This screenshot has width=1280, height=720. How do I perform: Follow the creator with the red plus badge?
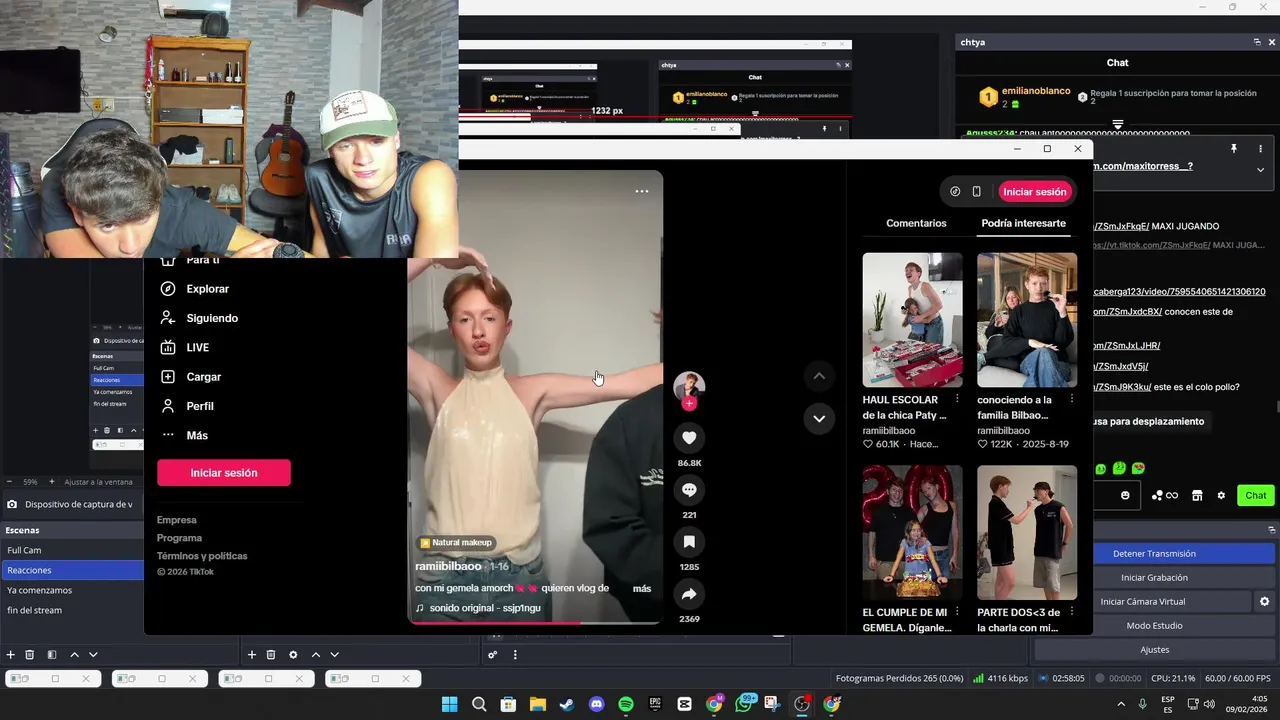pos(689,404)
